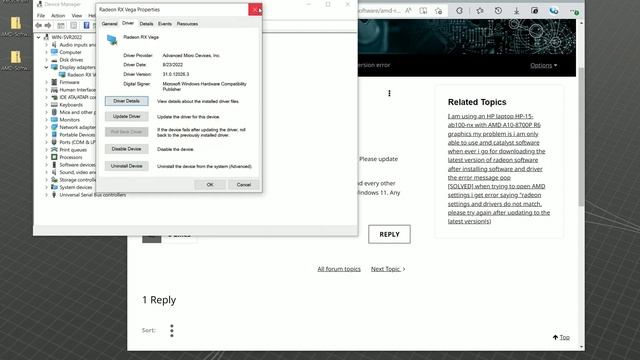Open the File menu in Device Manager
Image resolution: width=640 pixels, height=360 pixels.
[41, 16]
